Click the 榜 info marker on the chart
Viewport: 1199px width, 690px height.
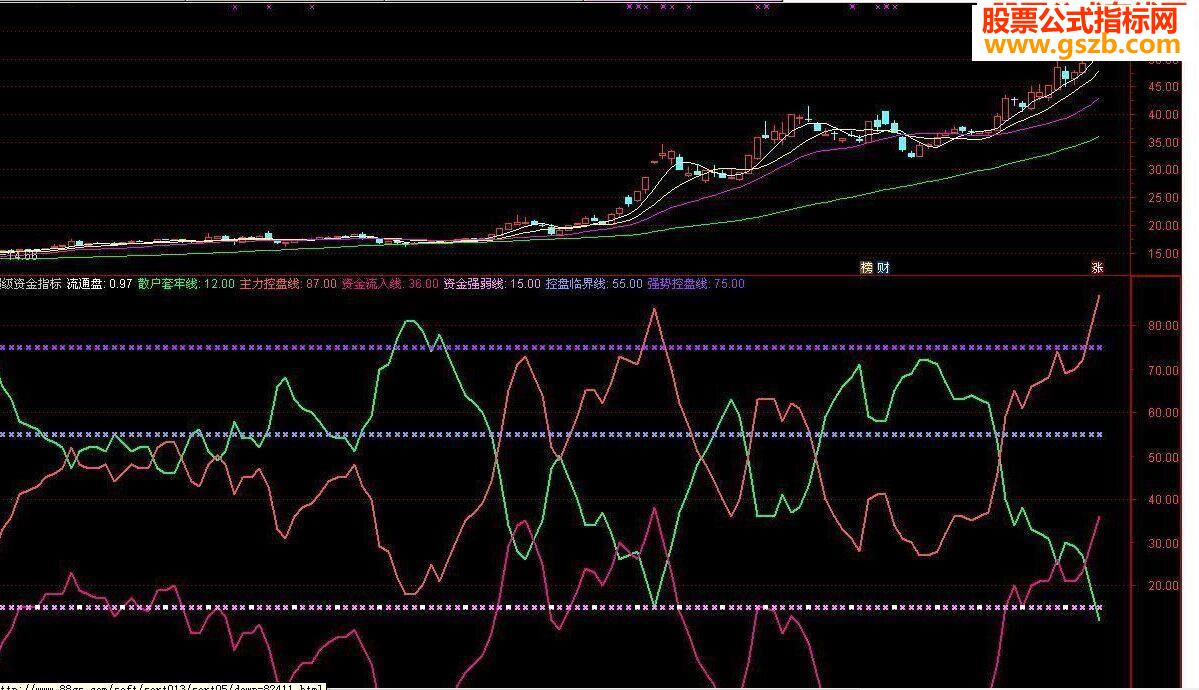[866, 268]
